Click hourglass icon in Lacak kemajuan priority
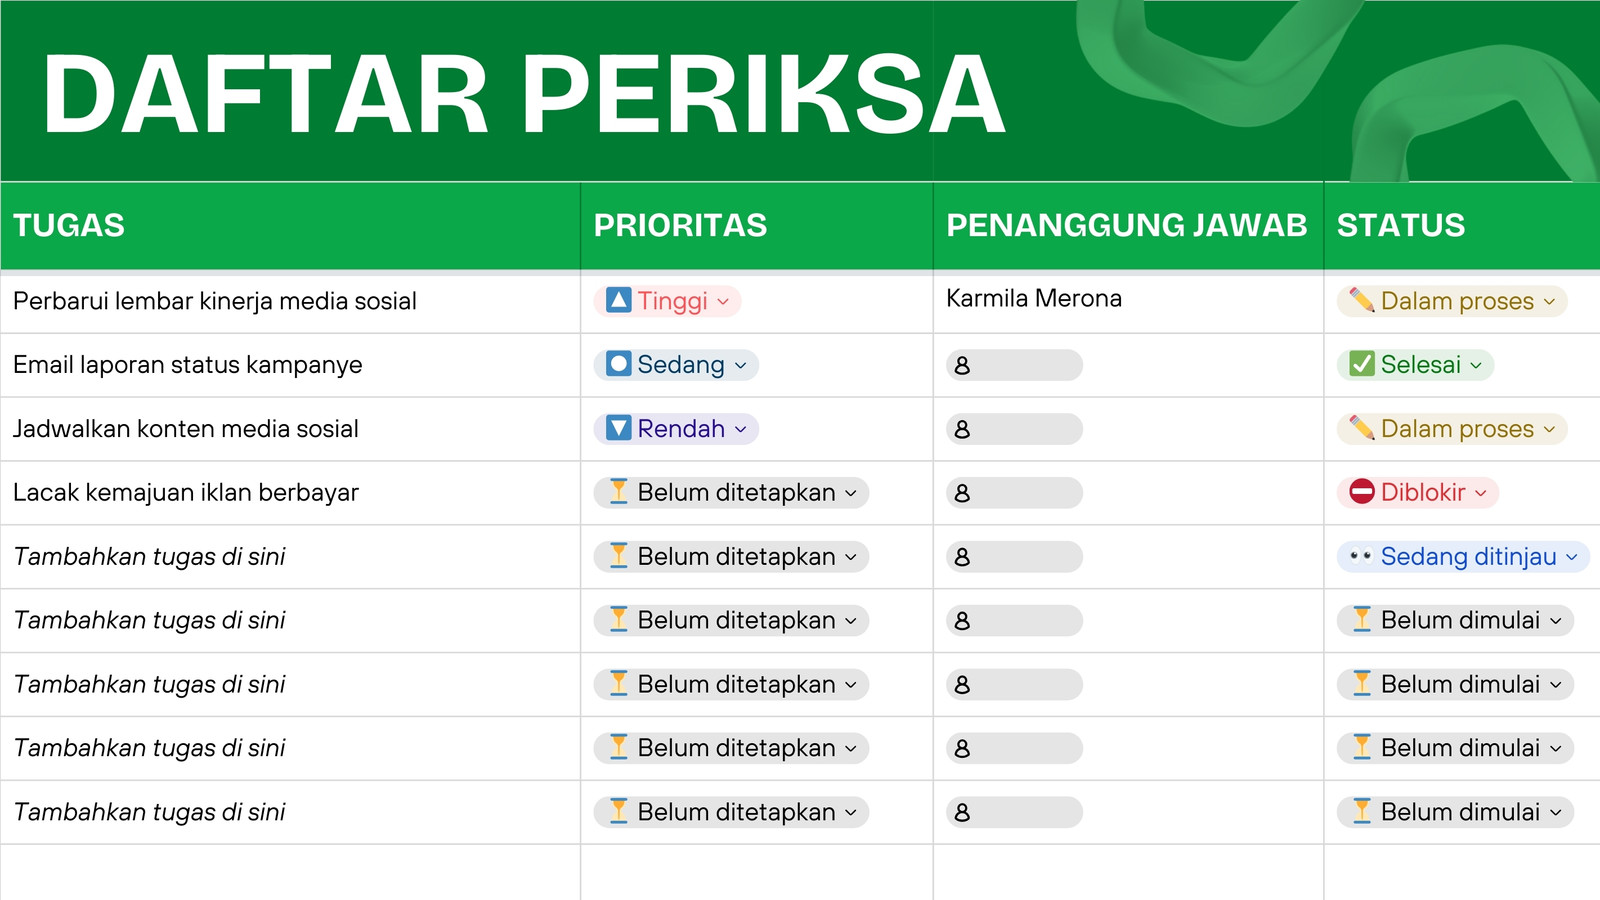The width and height of the screenshot is (1600, 900). point(619,492)
